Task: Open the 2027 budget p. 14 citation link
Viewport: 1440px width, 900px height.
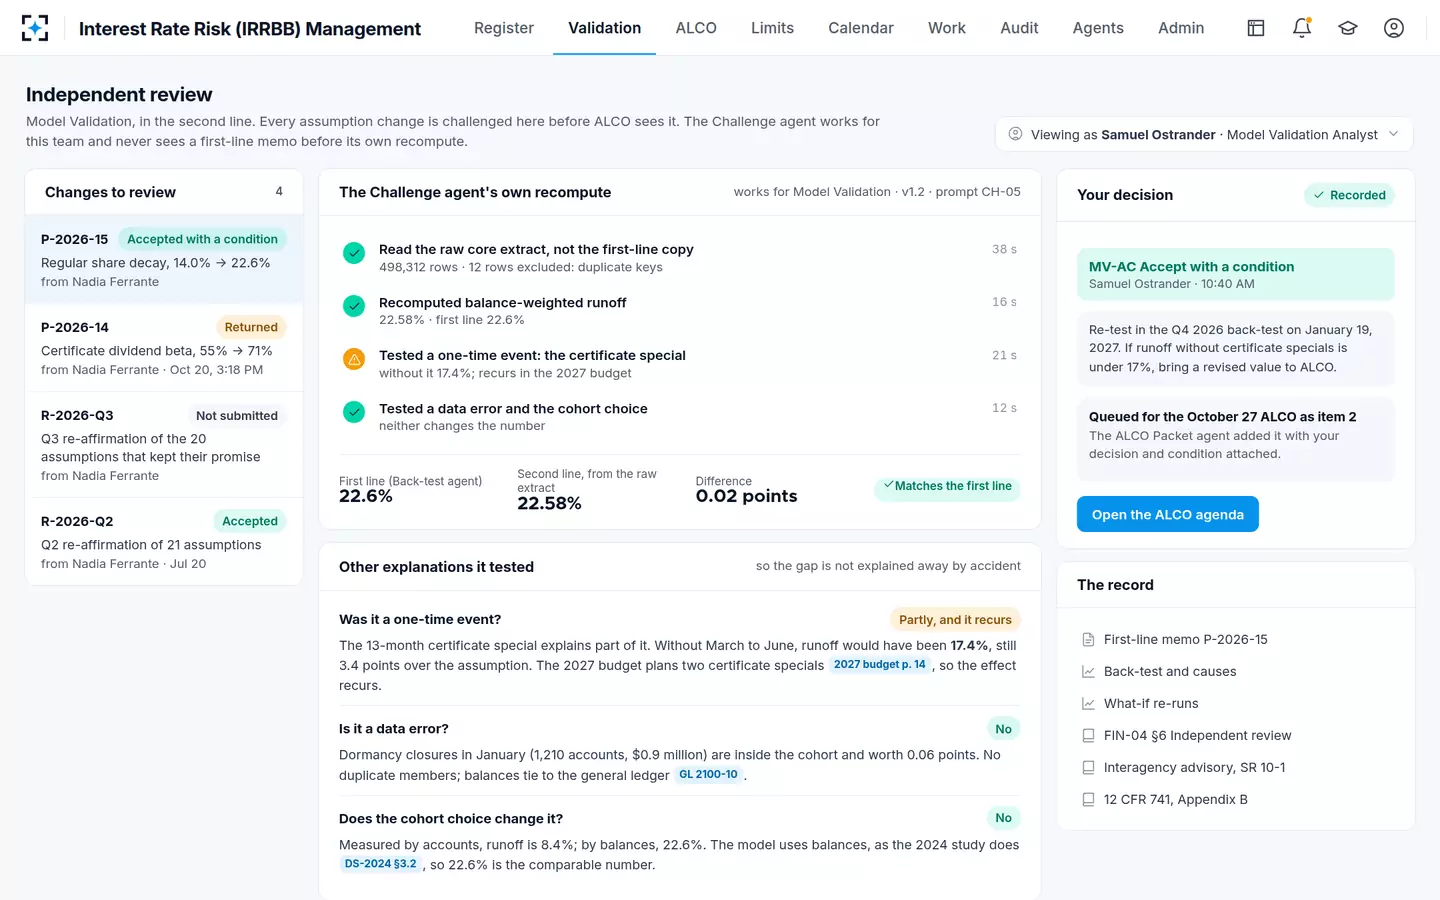Action: [880, 665]
